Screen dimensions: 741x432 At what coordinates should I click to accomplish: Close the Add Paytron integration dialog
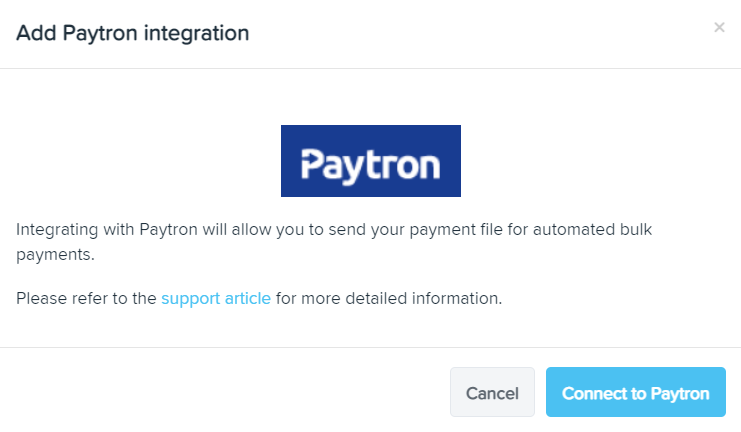(719, 27)
